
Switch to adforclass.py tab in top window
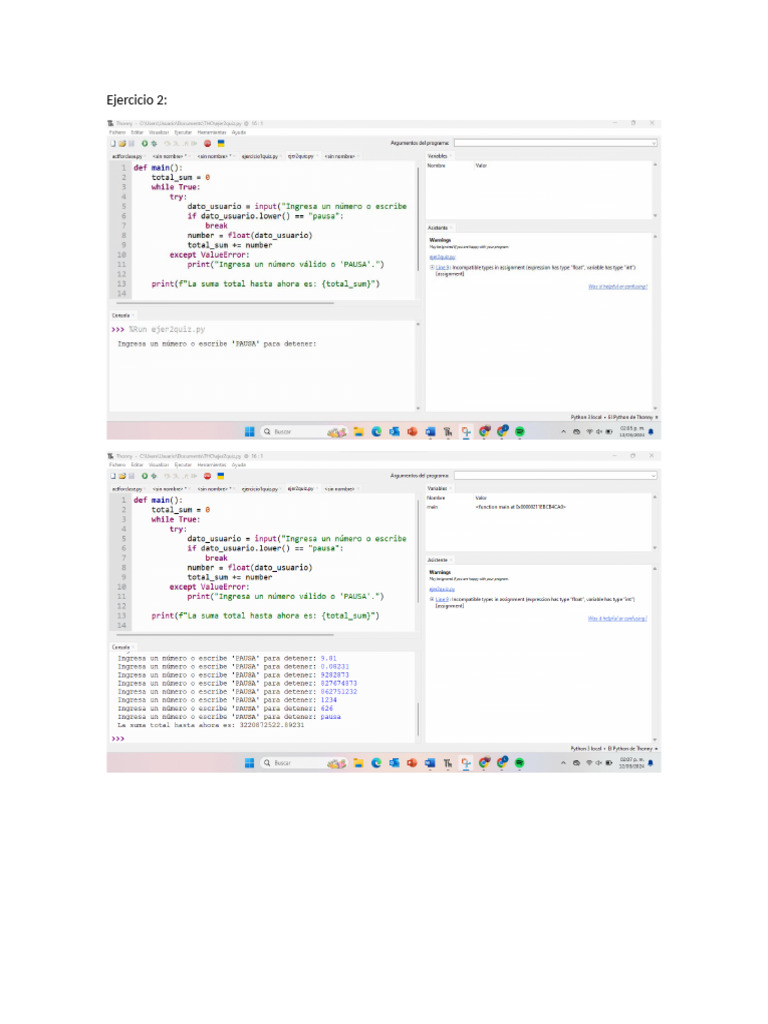127,157
